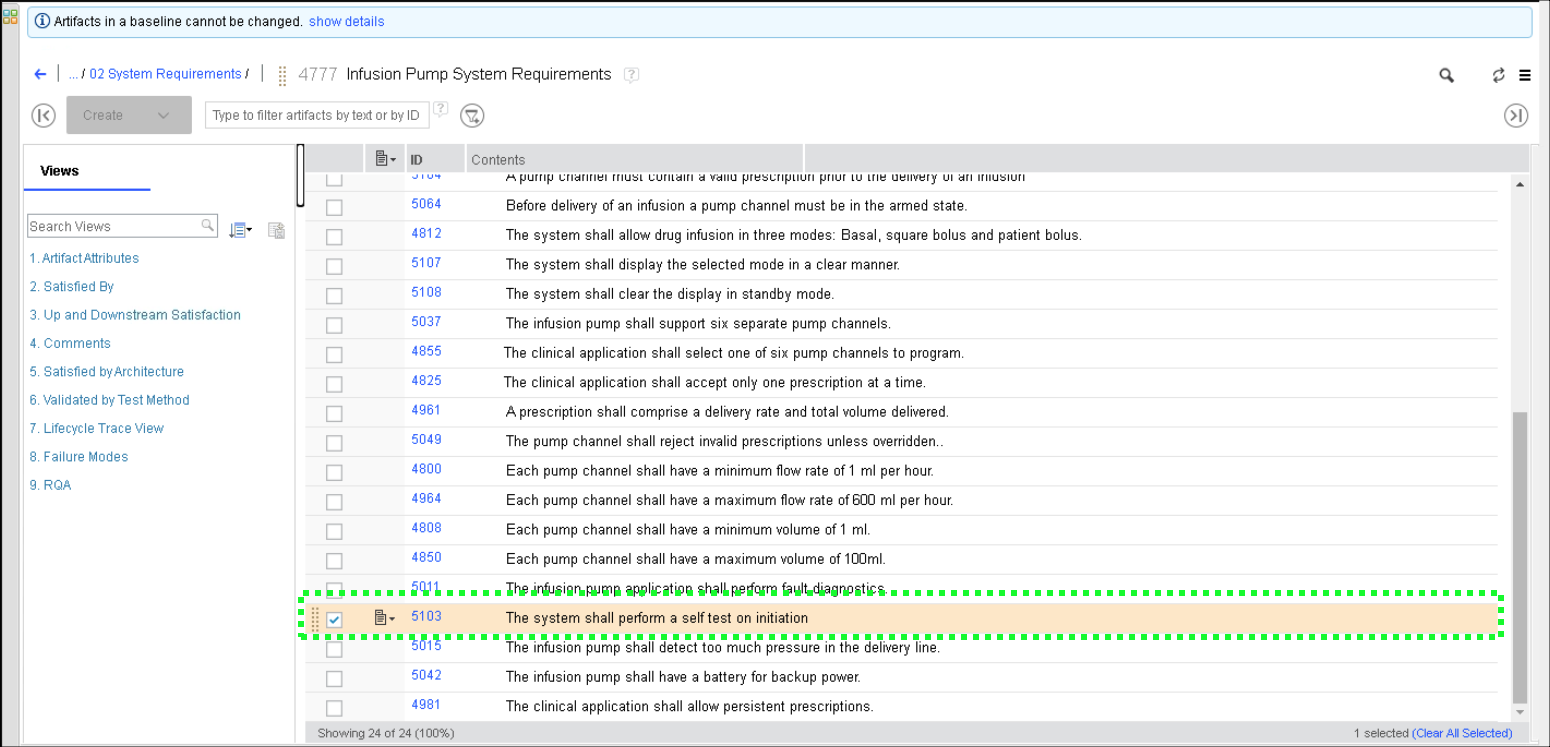Open the hamburger menu at top right
This screenshot has width=1550, height=747.
pos(1525,75)
